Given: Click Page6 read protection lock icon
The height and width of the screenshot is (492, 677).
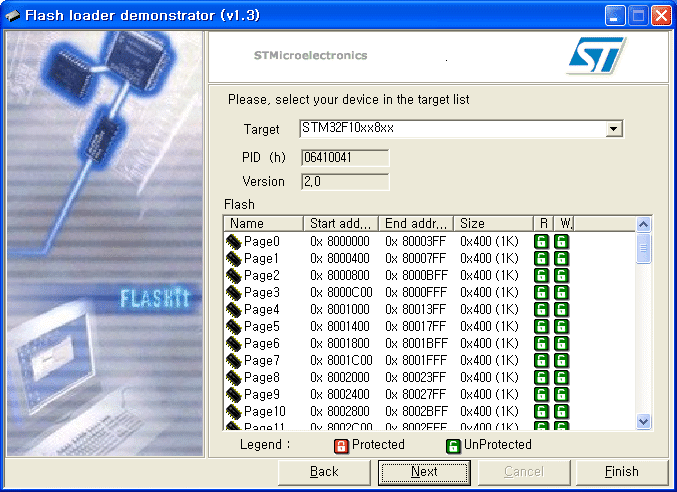Looking at the screenshot, I should (541, 344).
